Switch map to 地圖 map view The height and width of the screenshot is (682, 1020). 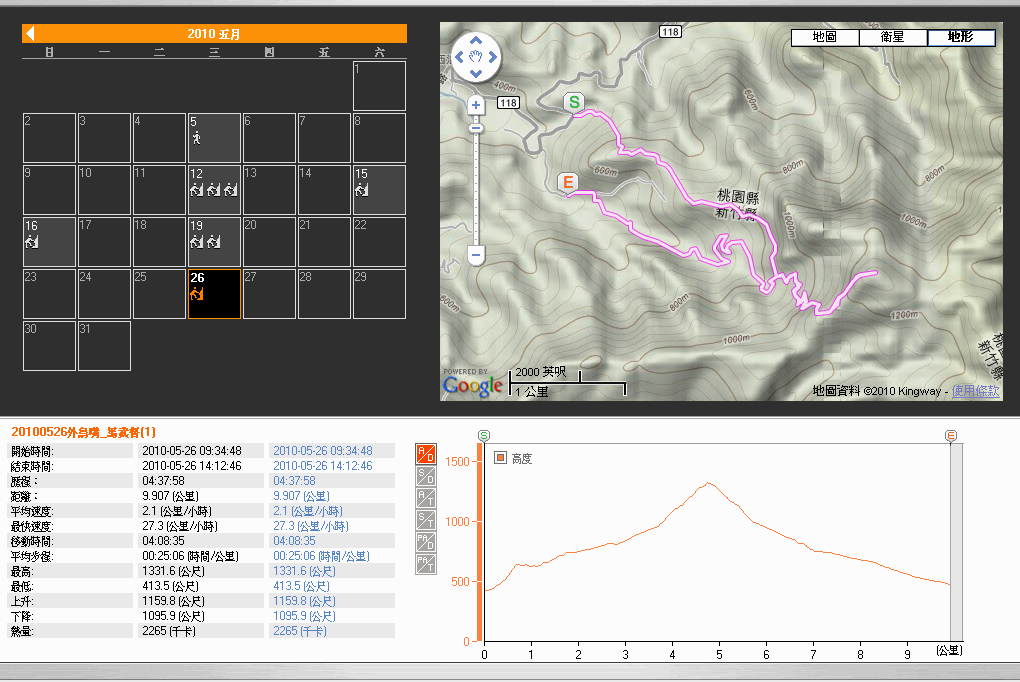pyautogui.click(x=825, y=37)
